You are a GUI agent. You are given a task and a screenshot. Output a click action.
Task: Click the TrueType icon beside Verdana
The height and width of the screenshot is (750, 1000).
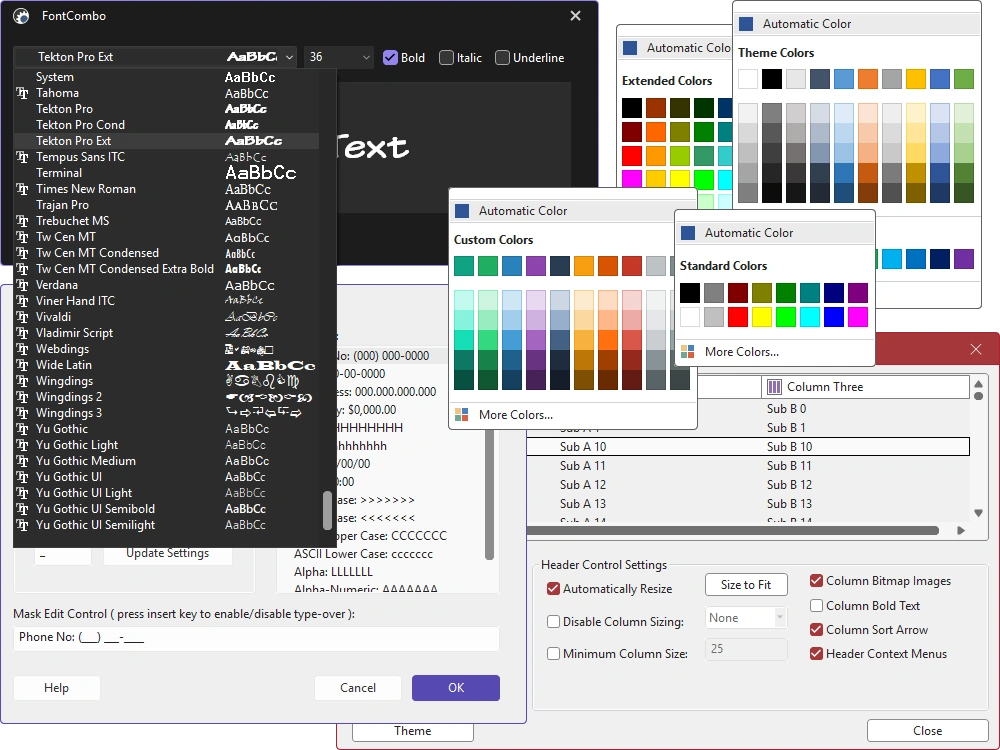pyautogui.click(x=22, y=285)
